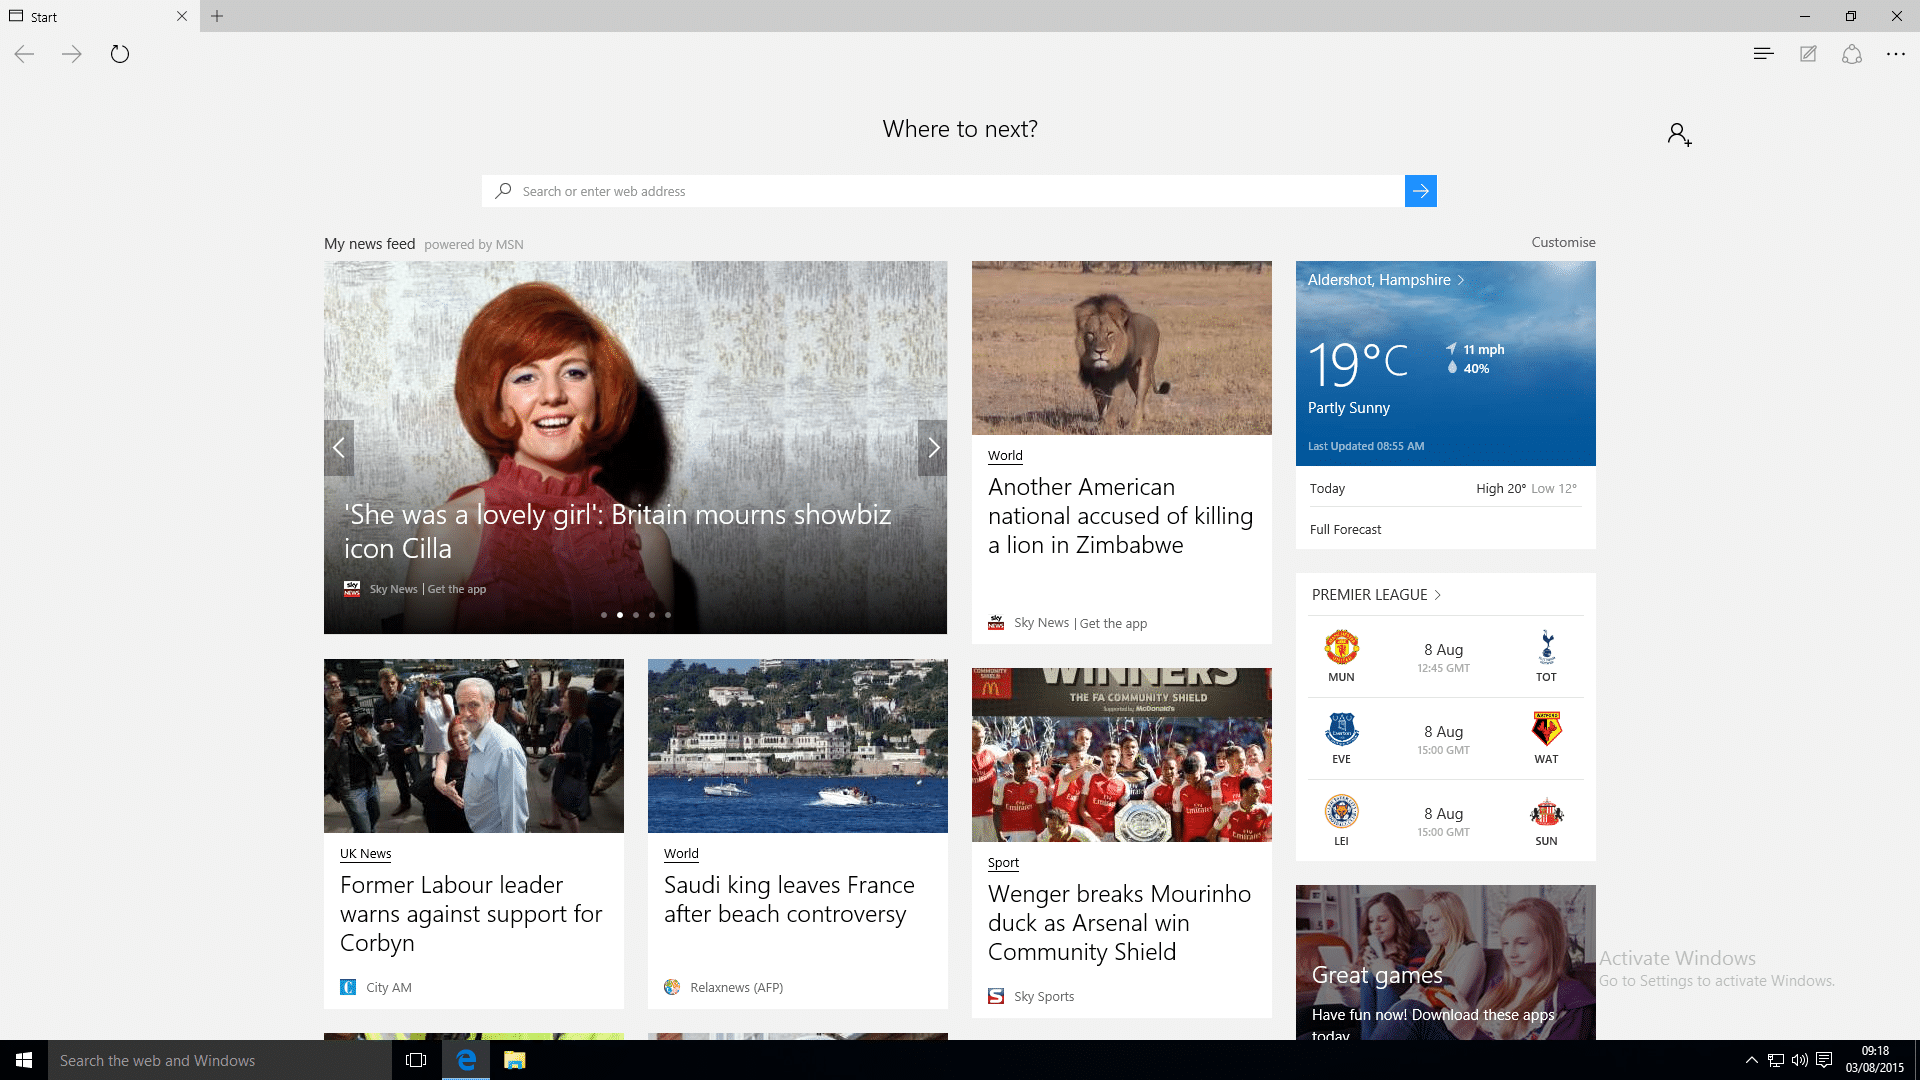Refresh the current page
The height and width of the screenshot is (1080, 1920).
[120, 54]
